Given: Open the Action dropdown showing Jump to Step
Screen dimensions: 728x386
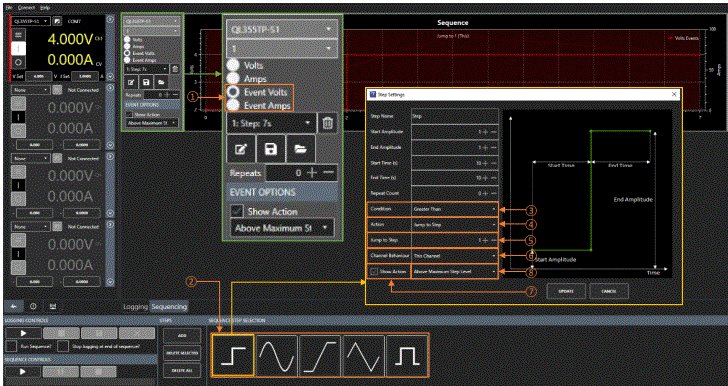Looking at the screenshot, I should click(x=455, y=225).
